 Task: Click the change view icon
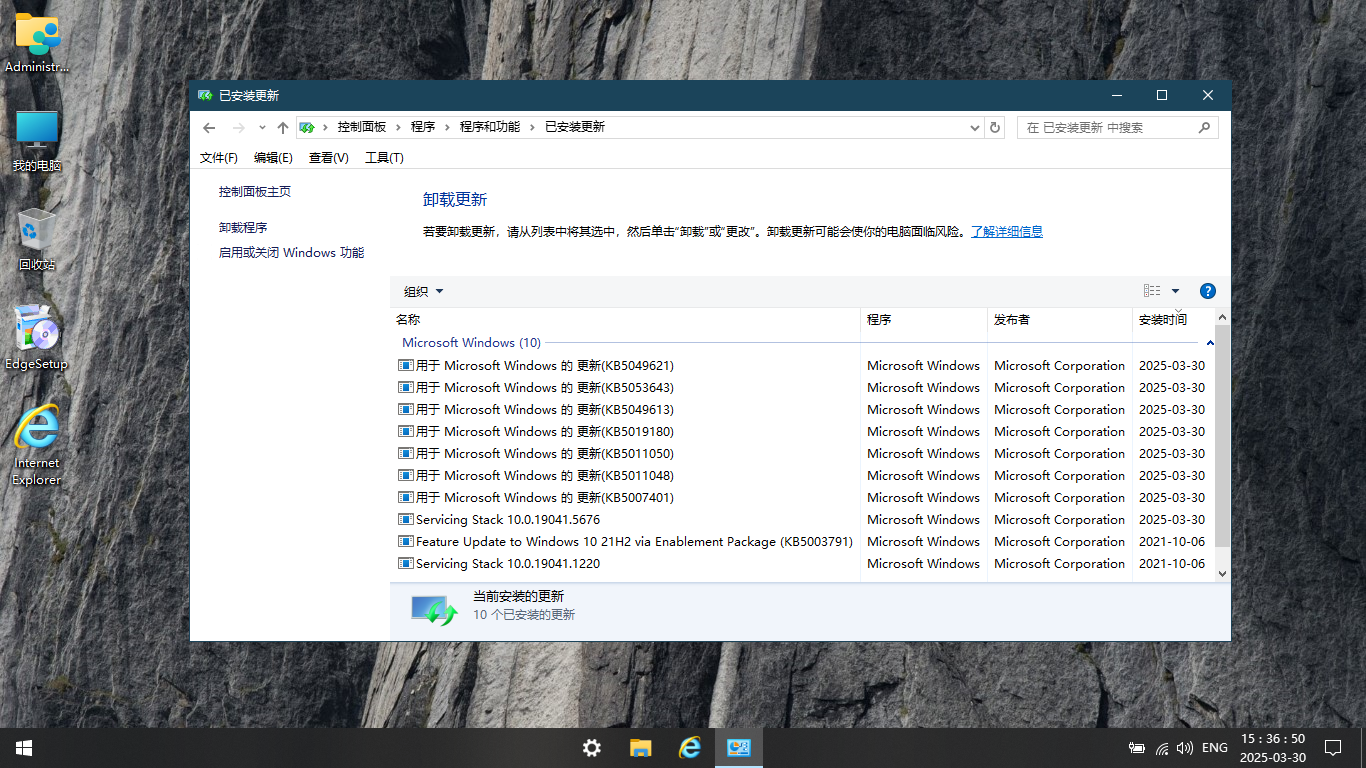[1152, 291]
